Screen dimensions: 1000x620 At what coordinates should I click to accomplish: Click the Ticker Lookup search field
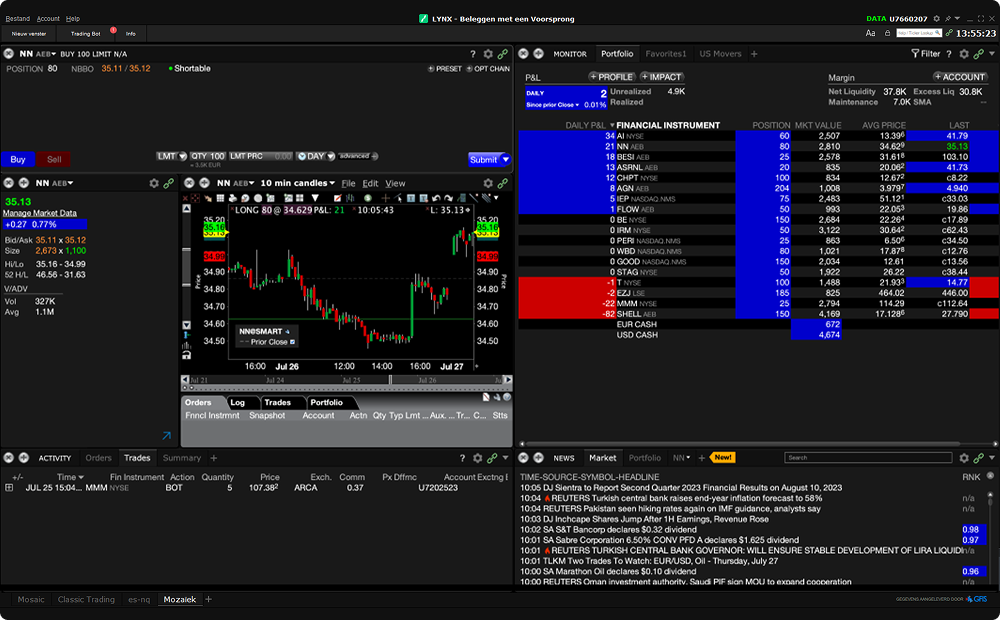point(919,33)
